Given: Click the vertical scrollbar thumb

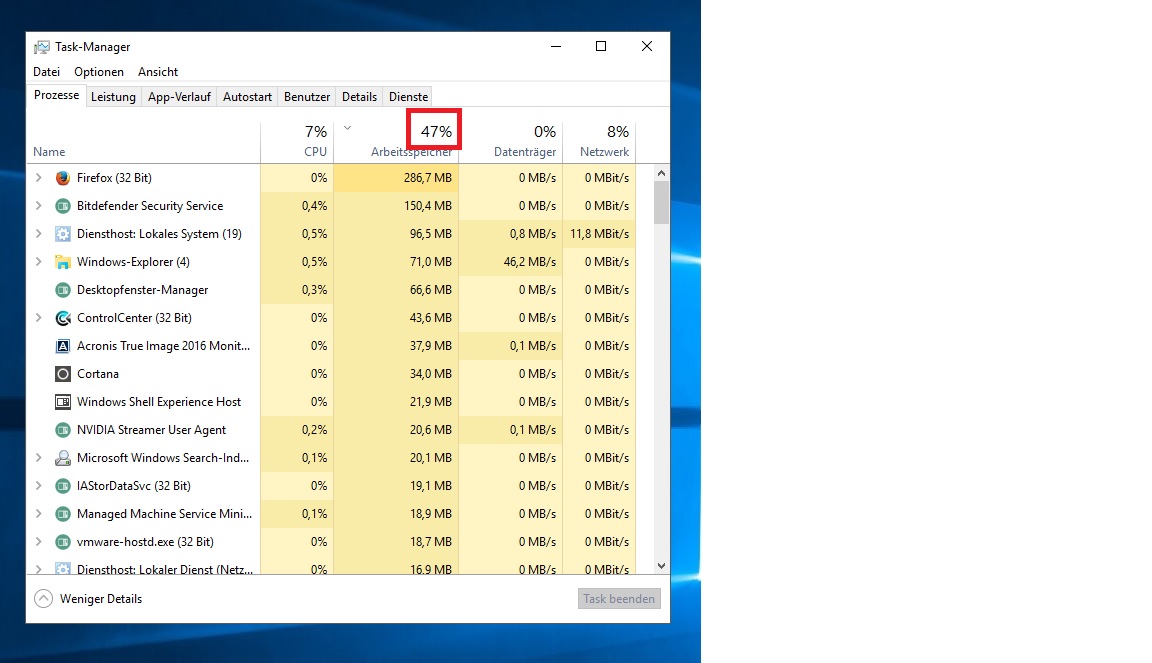Looking at the screenshot, I should tap(661, 202).
